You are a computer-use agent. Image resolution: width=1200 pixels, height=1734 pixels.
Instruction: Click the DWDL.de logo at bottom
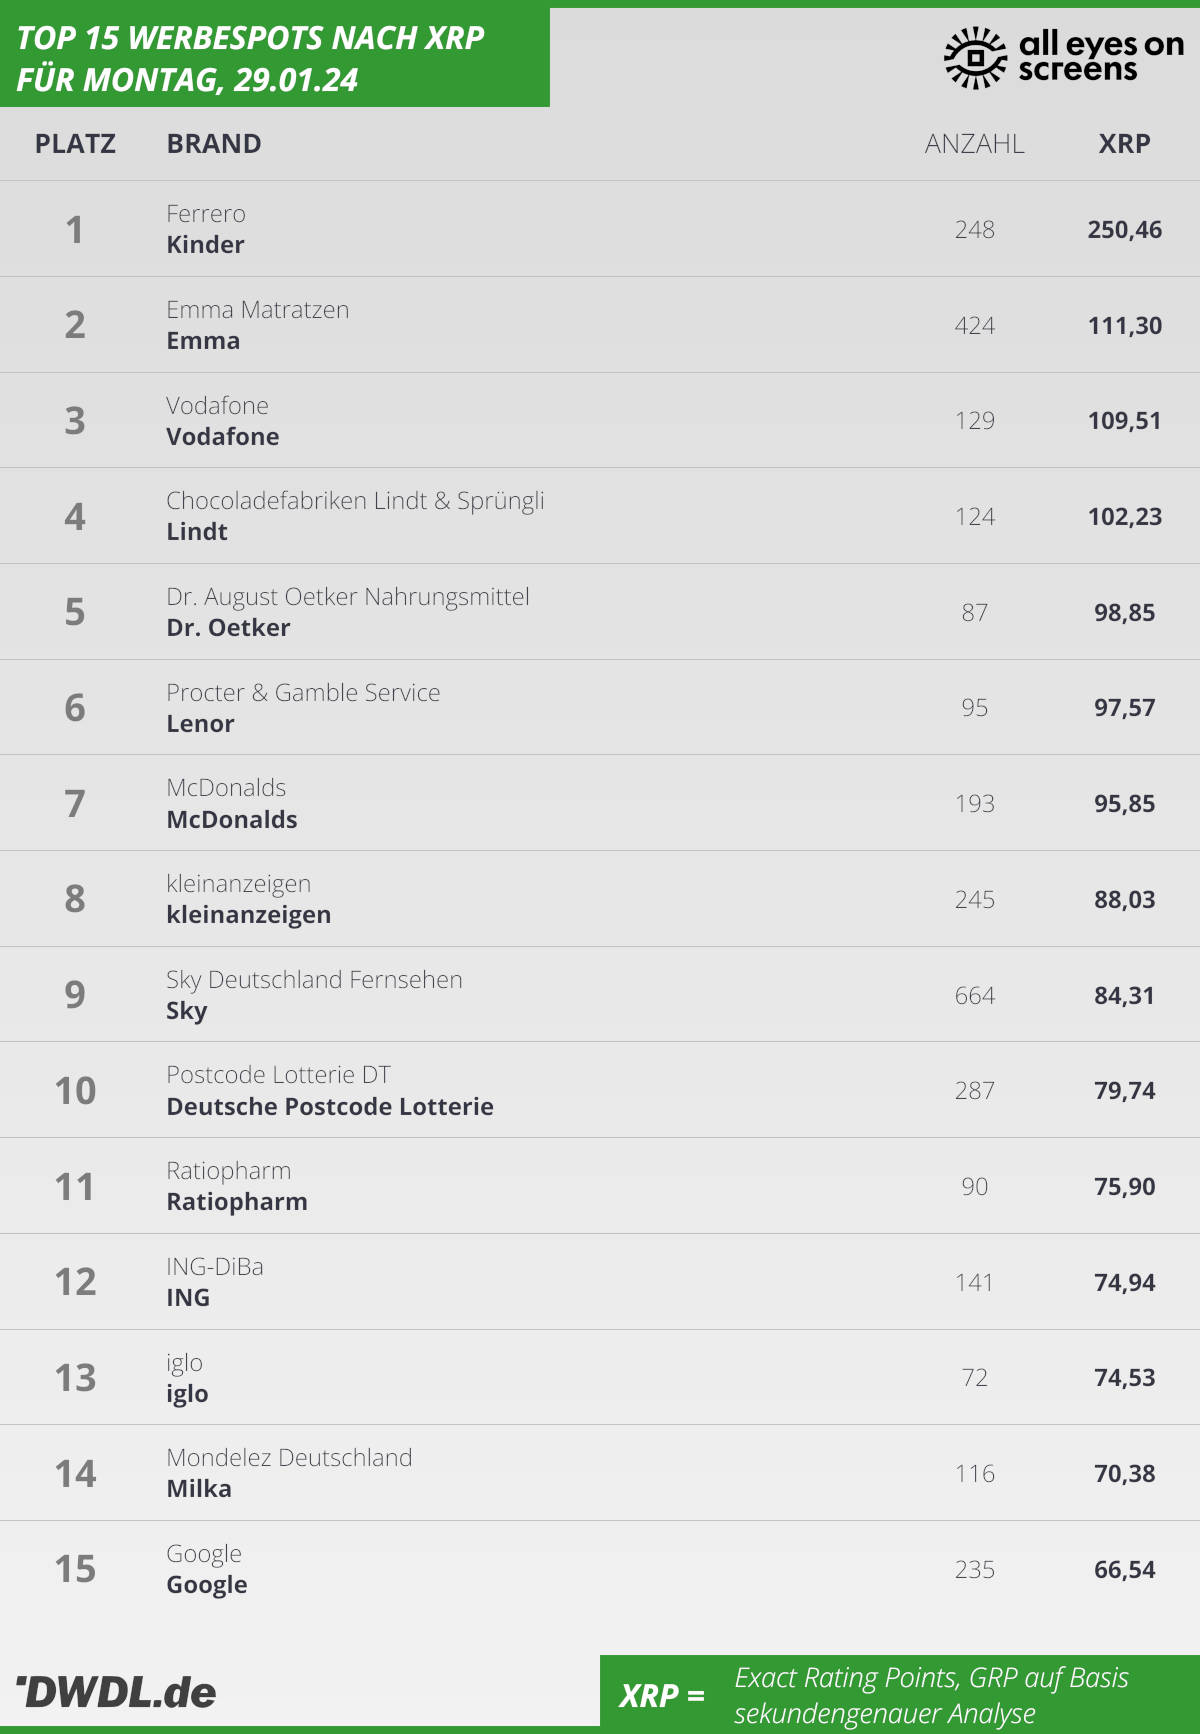(x=116, y=1692)
